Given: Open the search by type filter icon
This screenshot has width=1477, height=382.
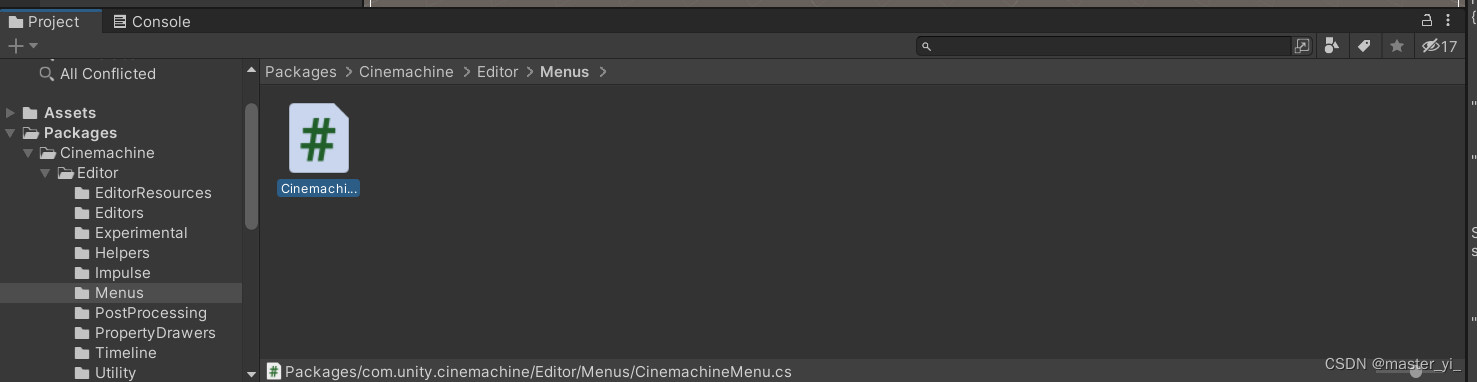Looking at the screenshot, I should [x=1331, y=46].
